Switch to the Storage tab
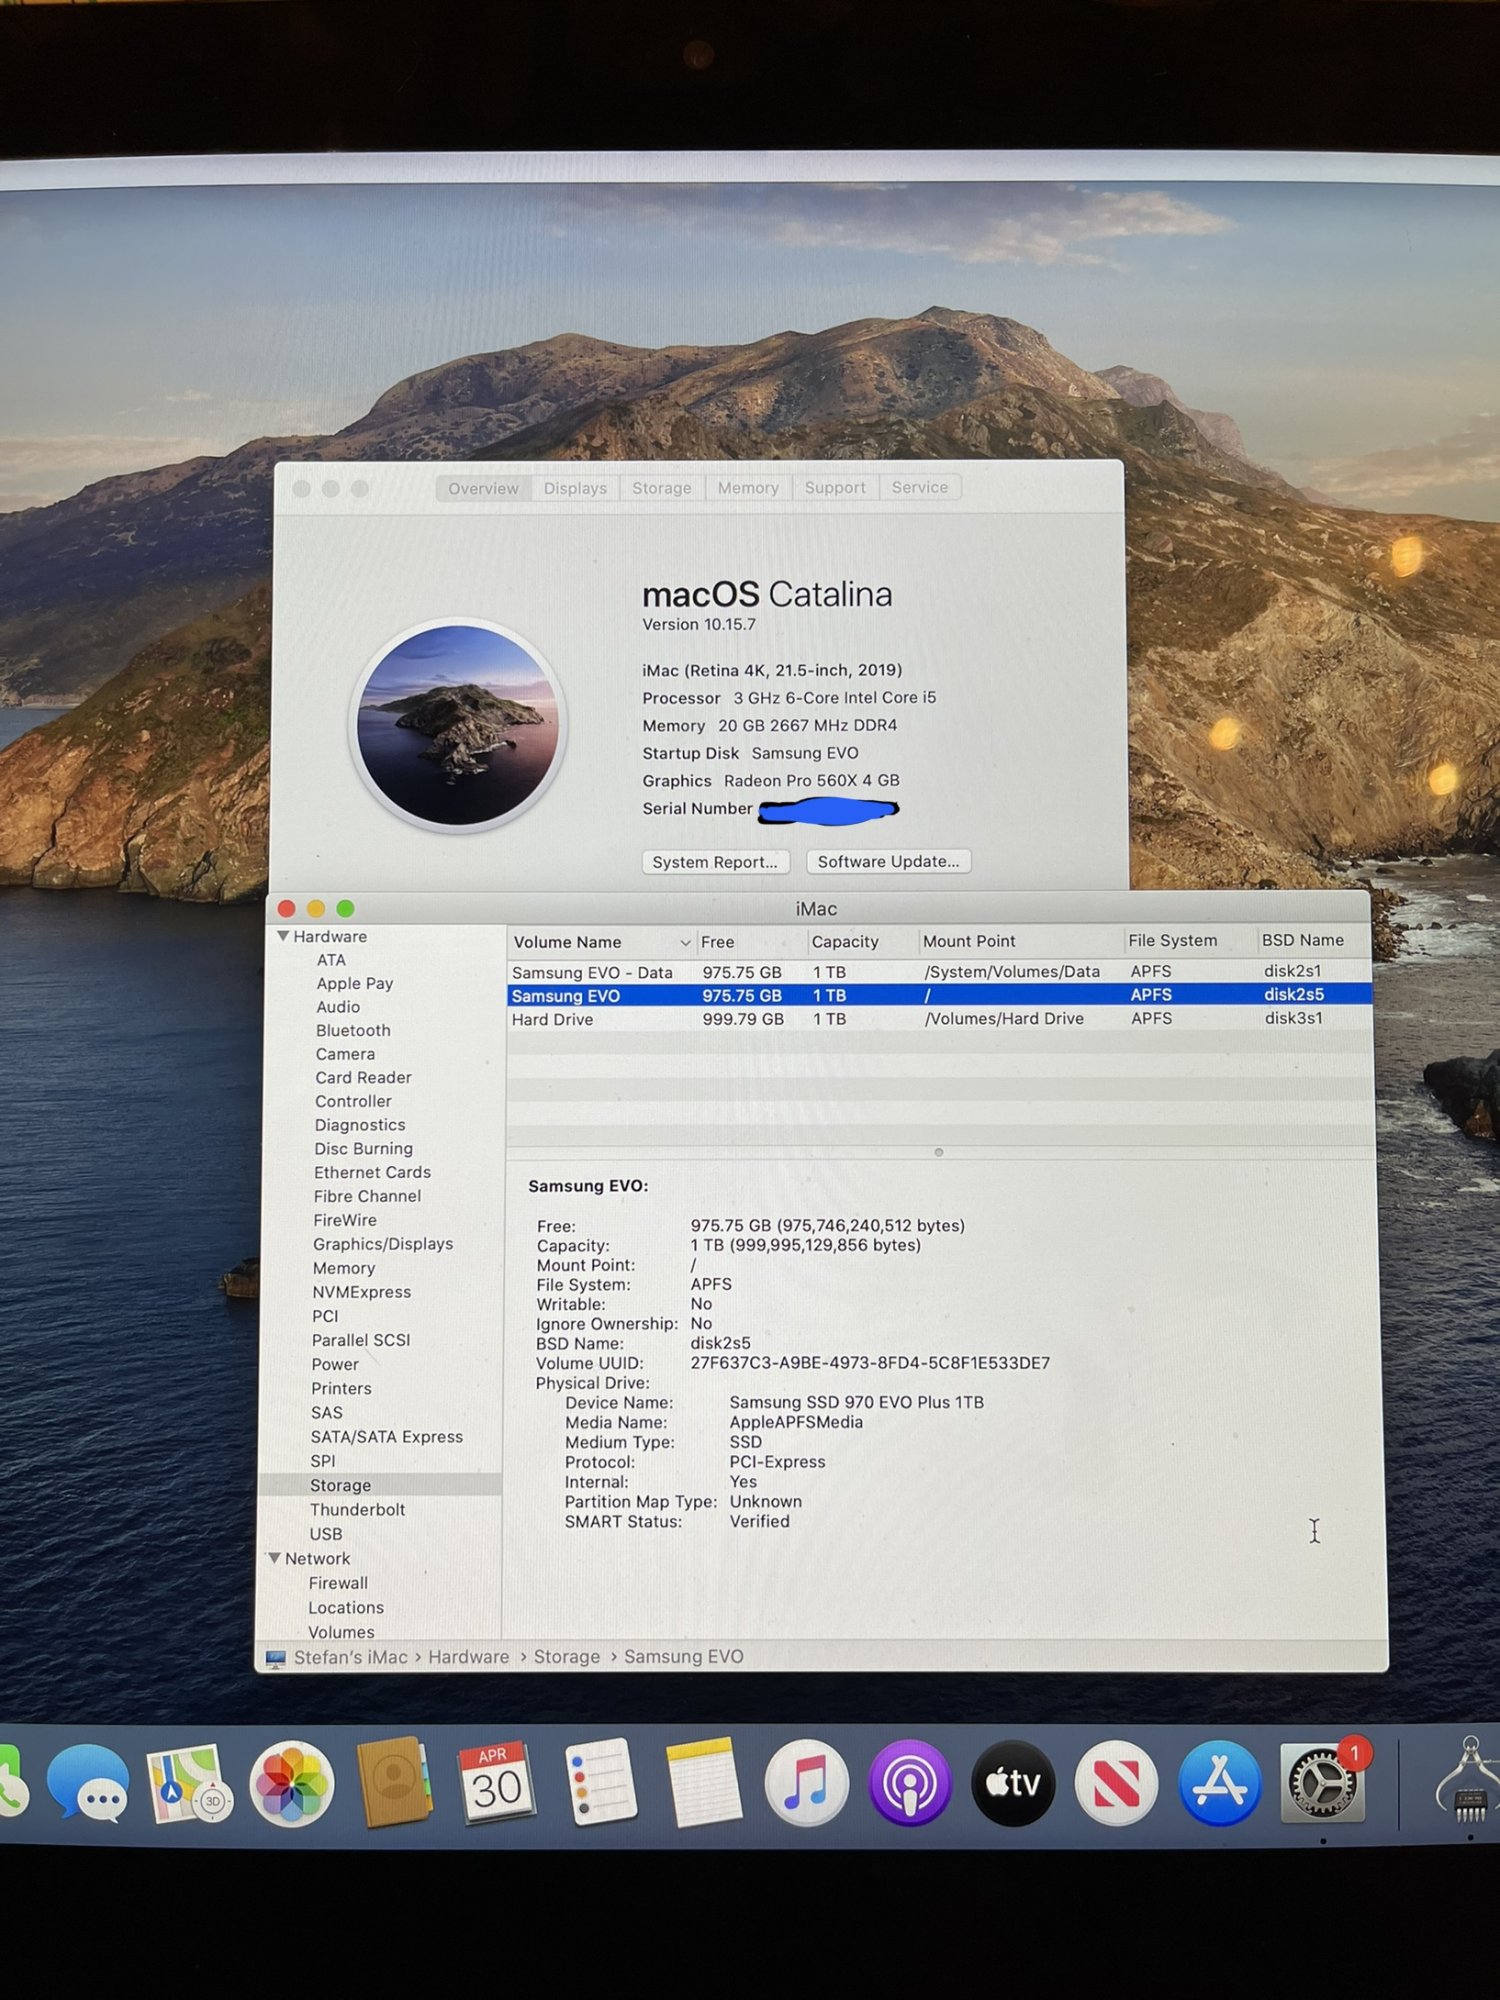 click(x=661, y=488)
